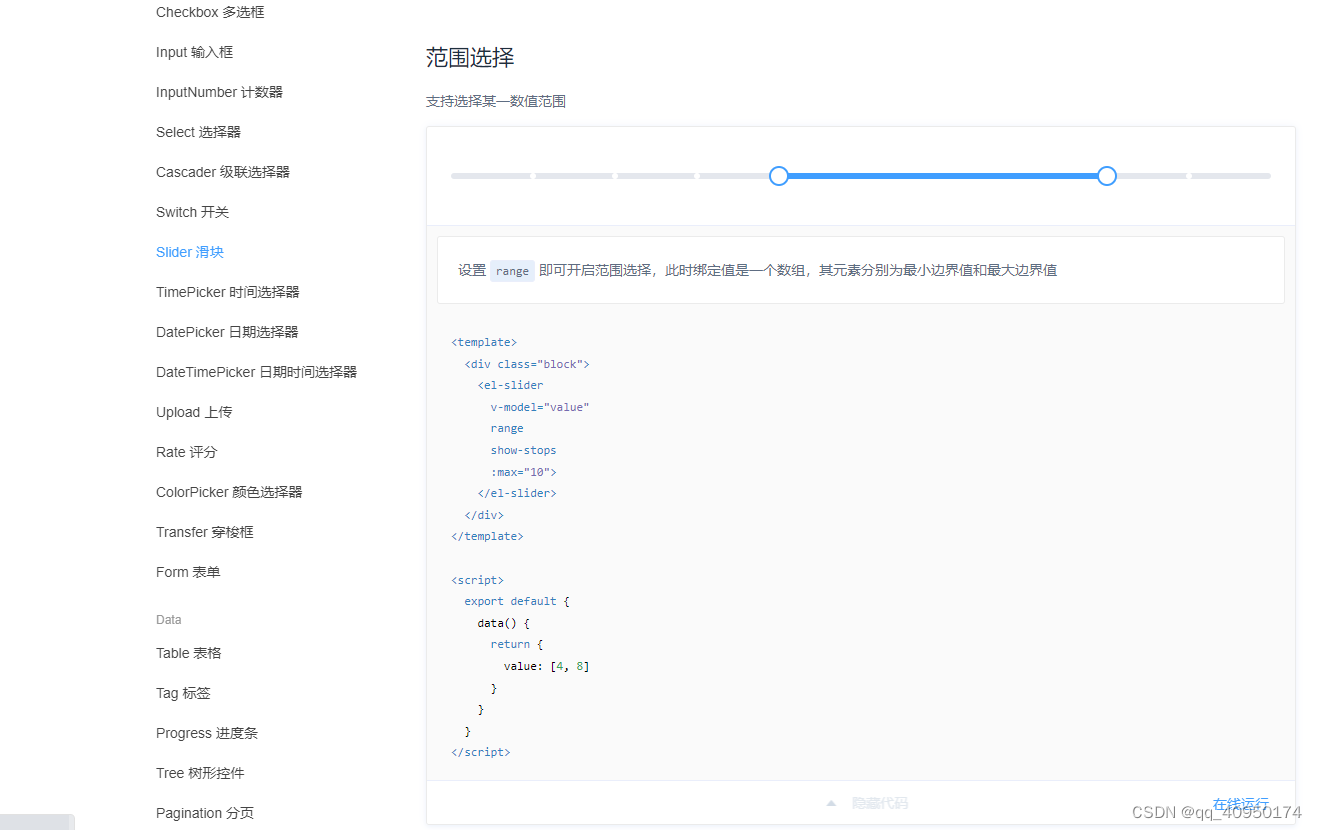The height and width of the screenshot is (830, 1317).
Task: Click the Data section label
Action: (169, 620)
